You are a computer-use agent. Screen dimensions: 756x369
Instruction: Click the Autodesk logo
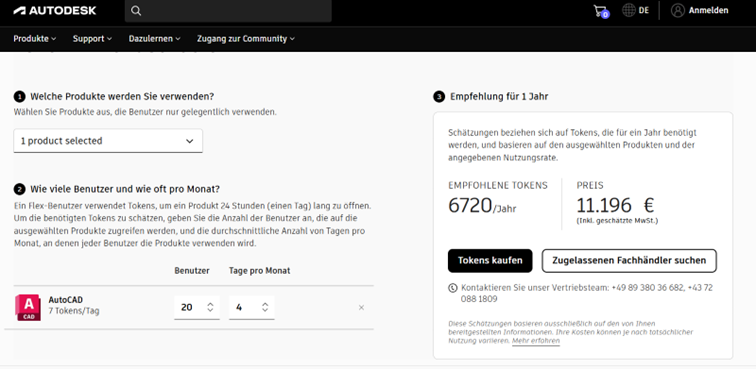(x=55, y=11)
